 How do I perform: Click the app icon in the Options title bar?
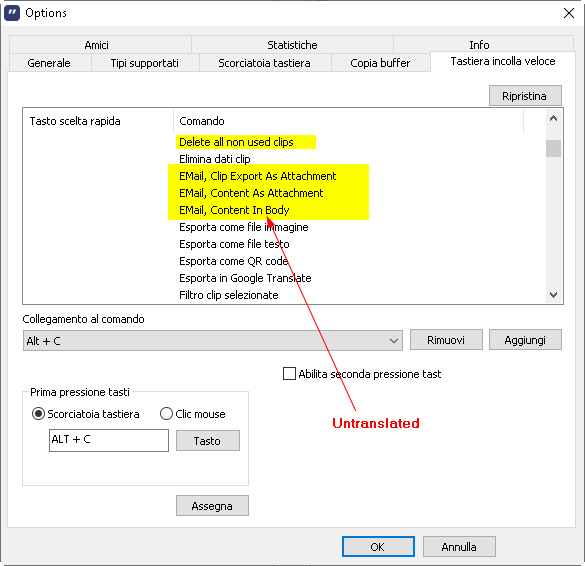[x=12, y=13]
